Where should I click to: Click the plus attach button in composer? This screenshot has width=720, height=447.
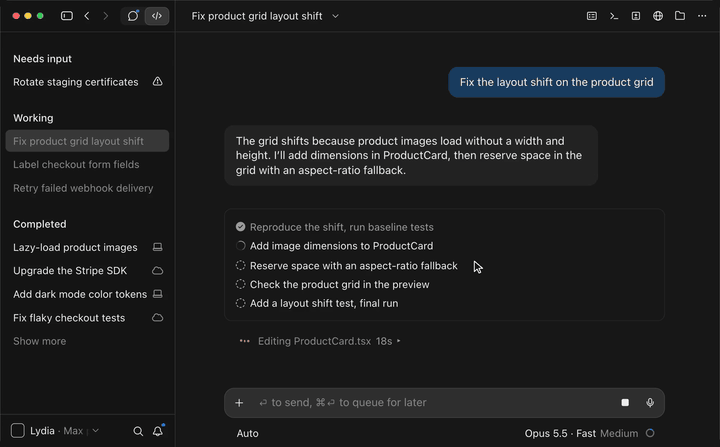coord(239,403)
